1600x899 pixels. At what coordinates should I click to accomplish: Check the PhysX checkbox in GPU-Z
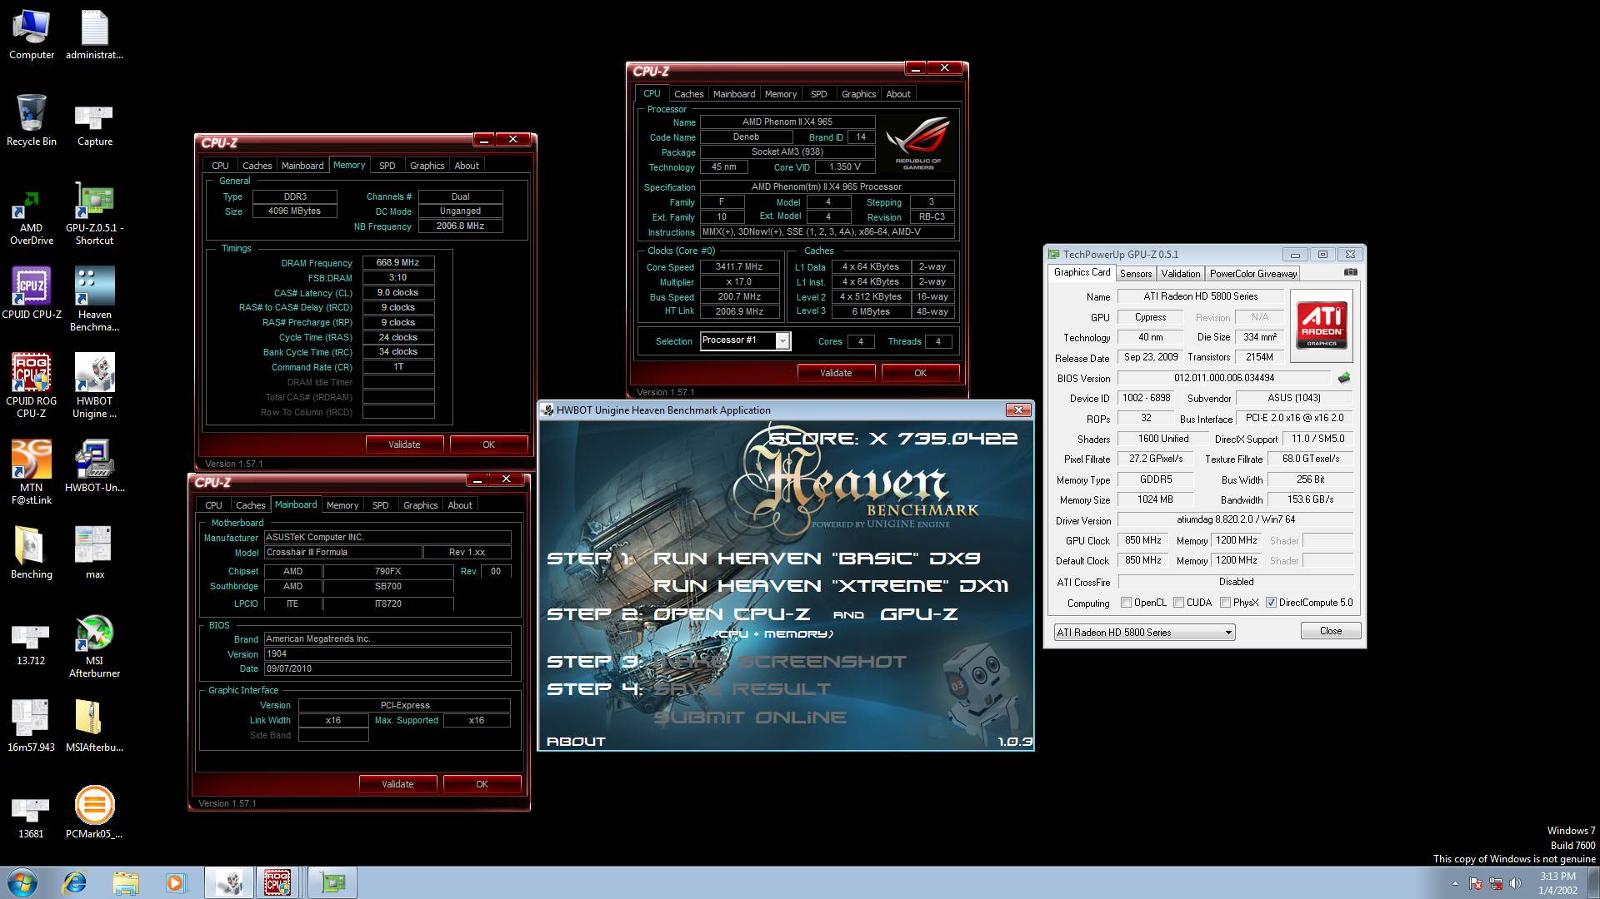[1225, 603]
